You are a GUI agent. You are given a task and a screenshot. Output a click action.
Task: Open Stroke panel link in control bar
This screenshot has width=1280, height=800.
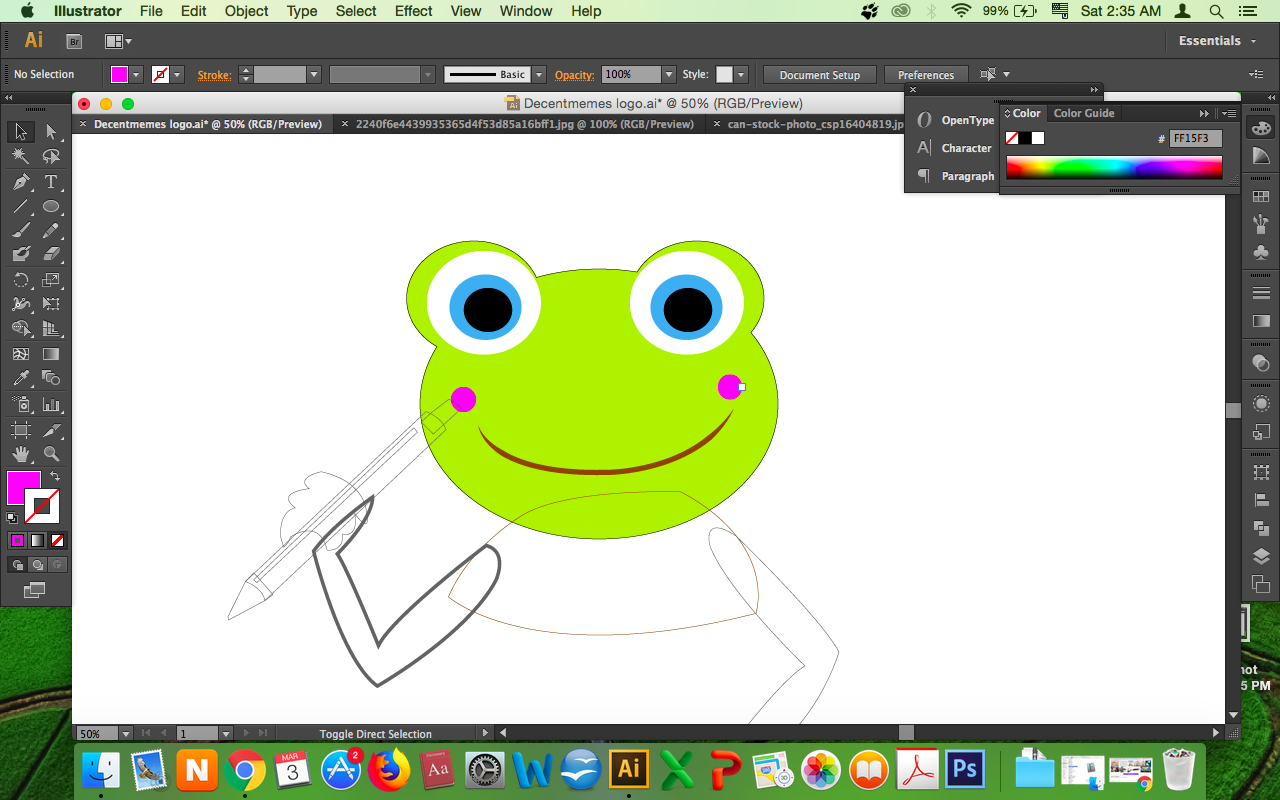pos(214,75)
